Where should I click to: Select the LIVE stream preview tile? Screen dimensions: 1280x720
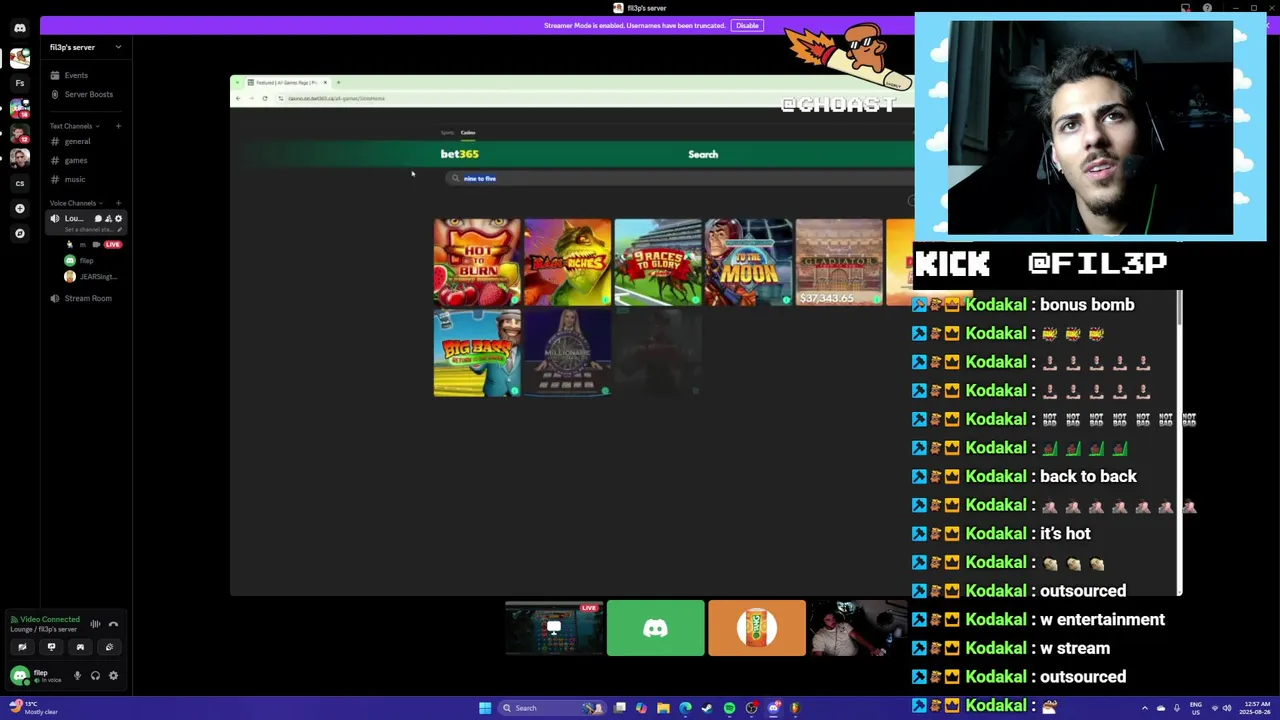pos(554,628)
